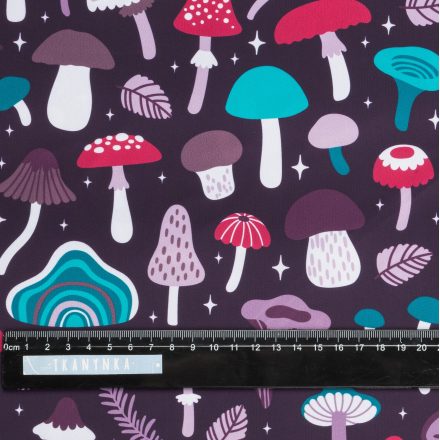Click the flat purple mushroom above the ruler
This screenshot has height=440, width=440.
coord(286,312)
